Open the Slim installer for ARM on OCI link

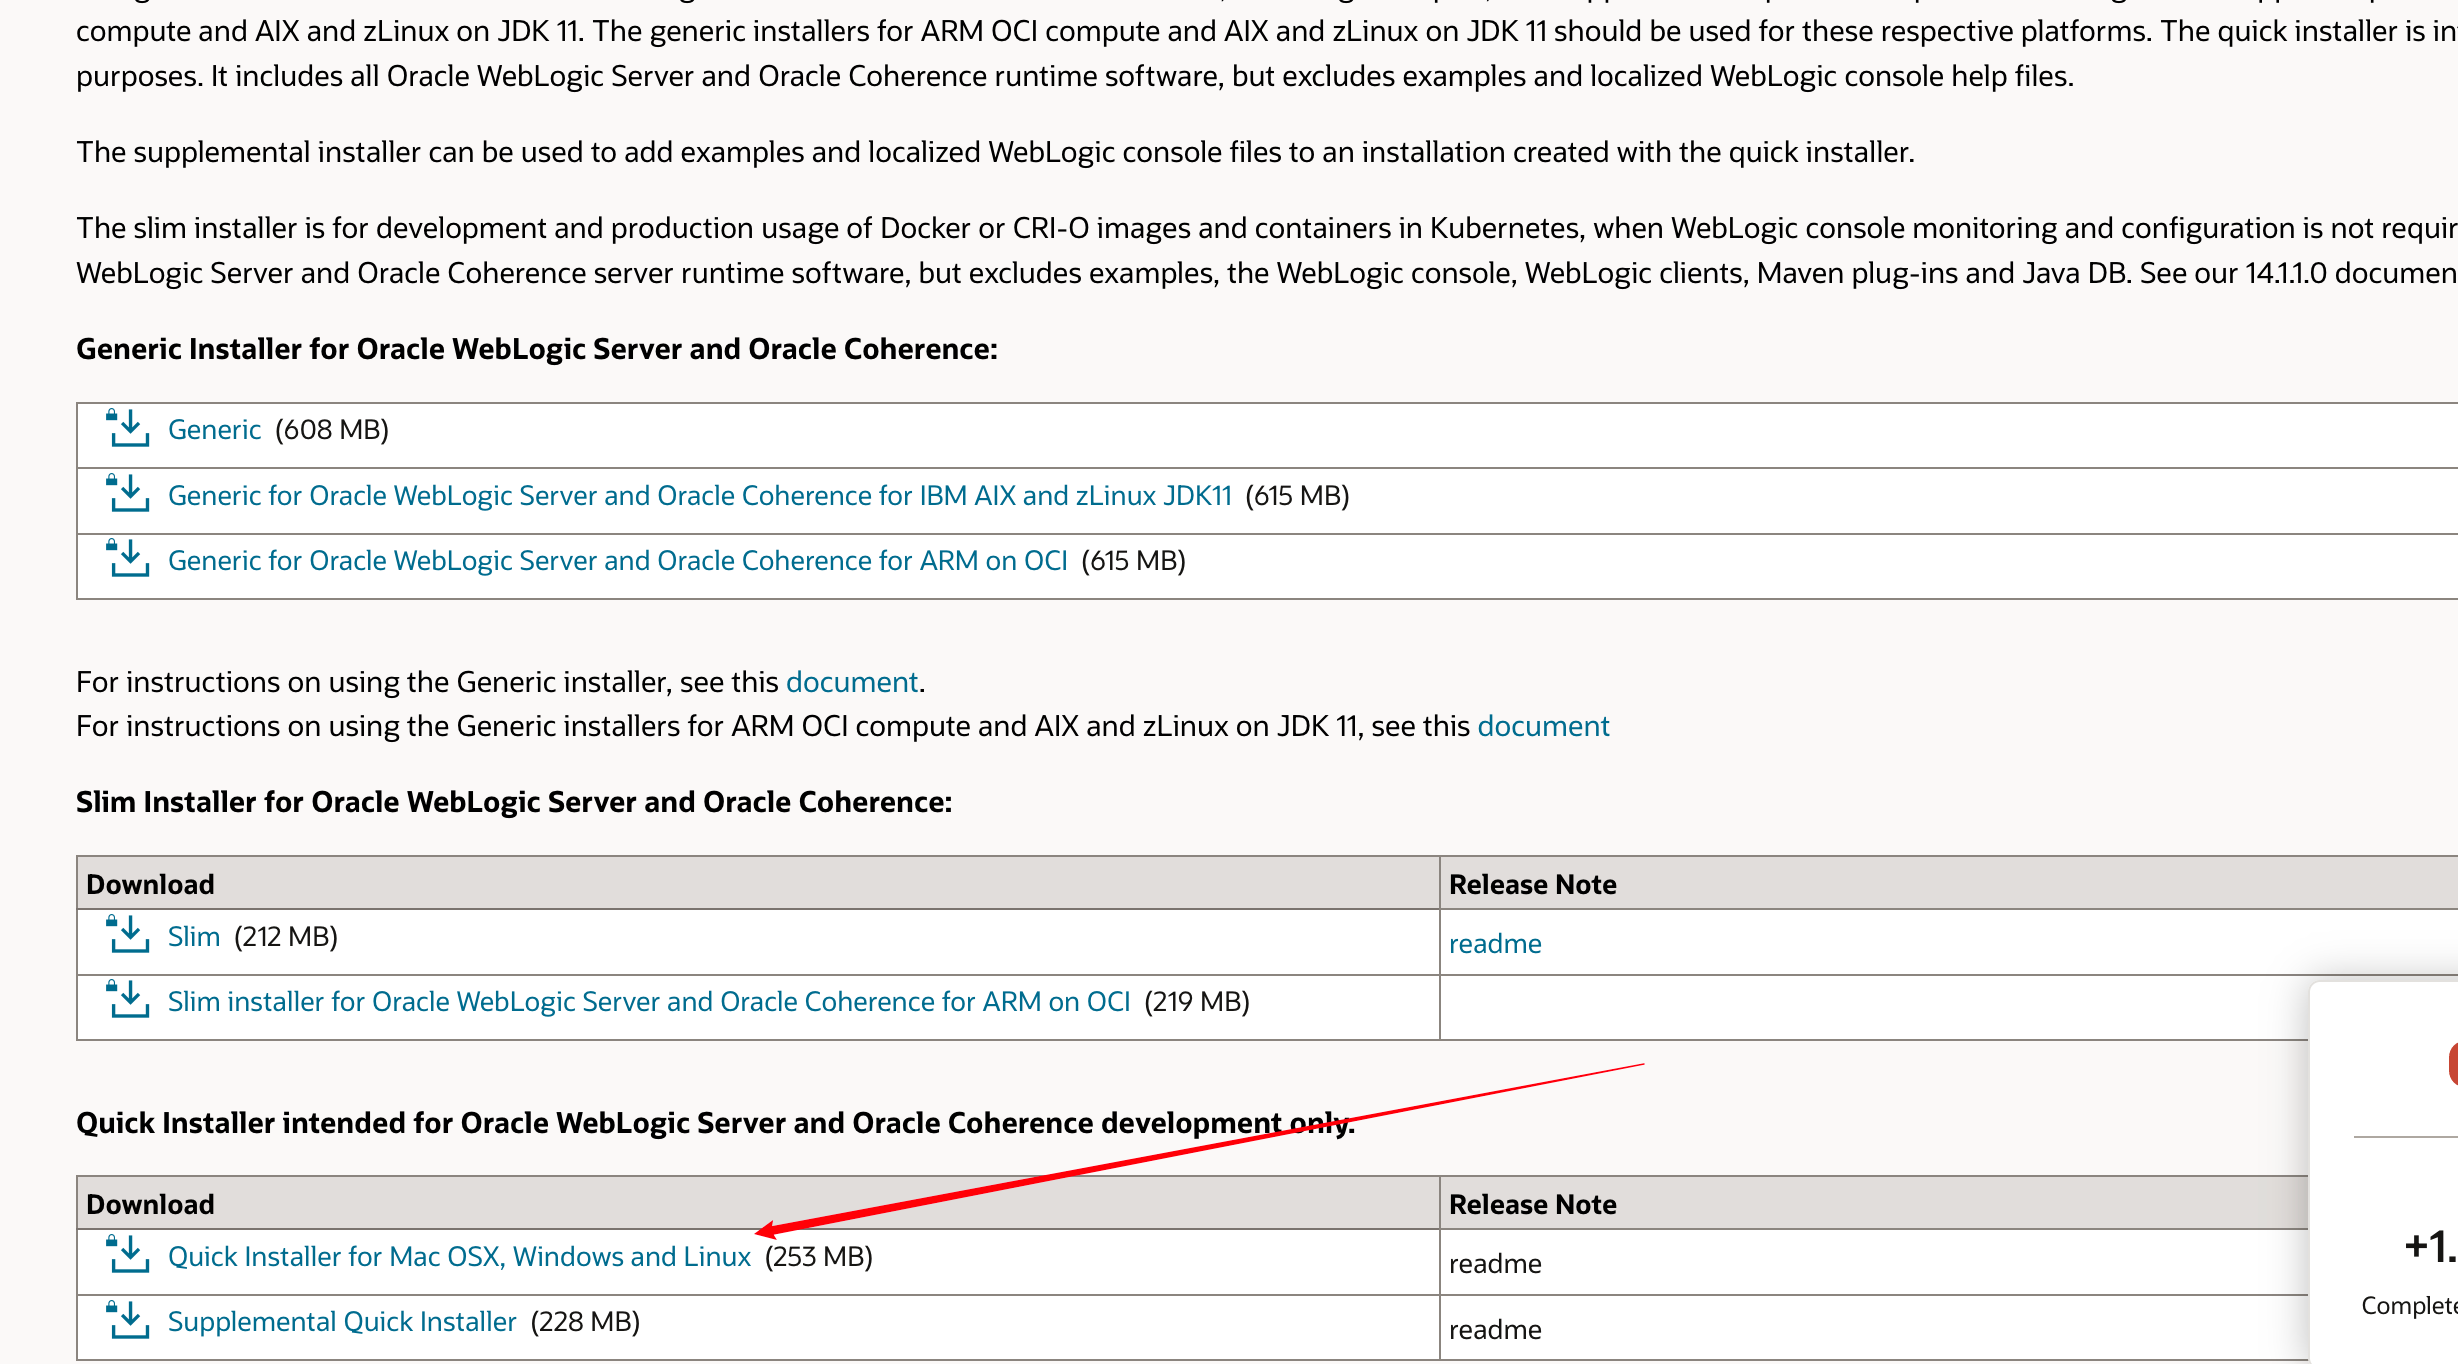coord(649,1001)
